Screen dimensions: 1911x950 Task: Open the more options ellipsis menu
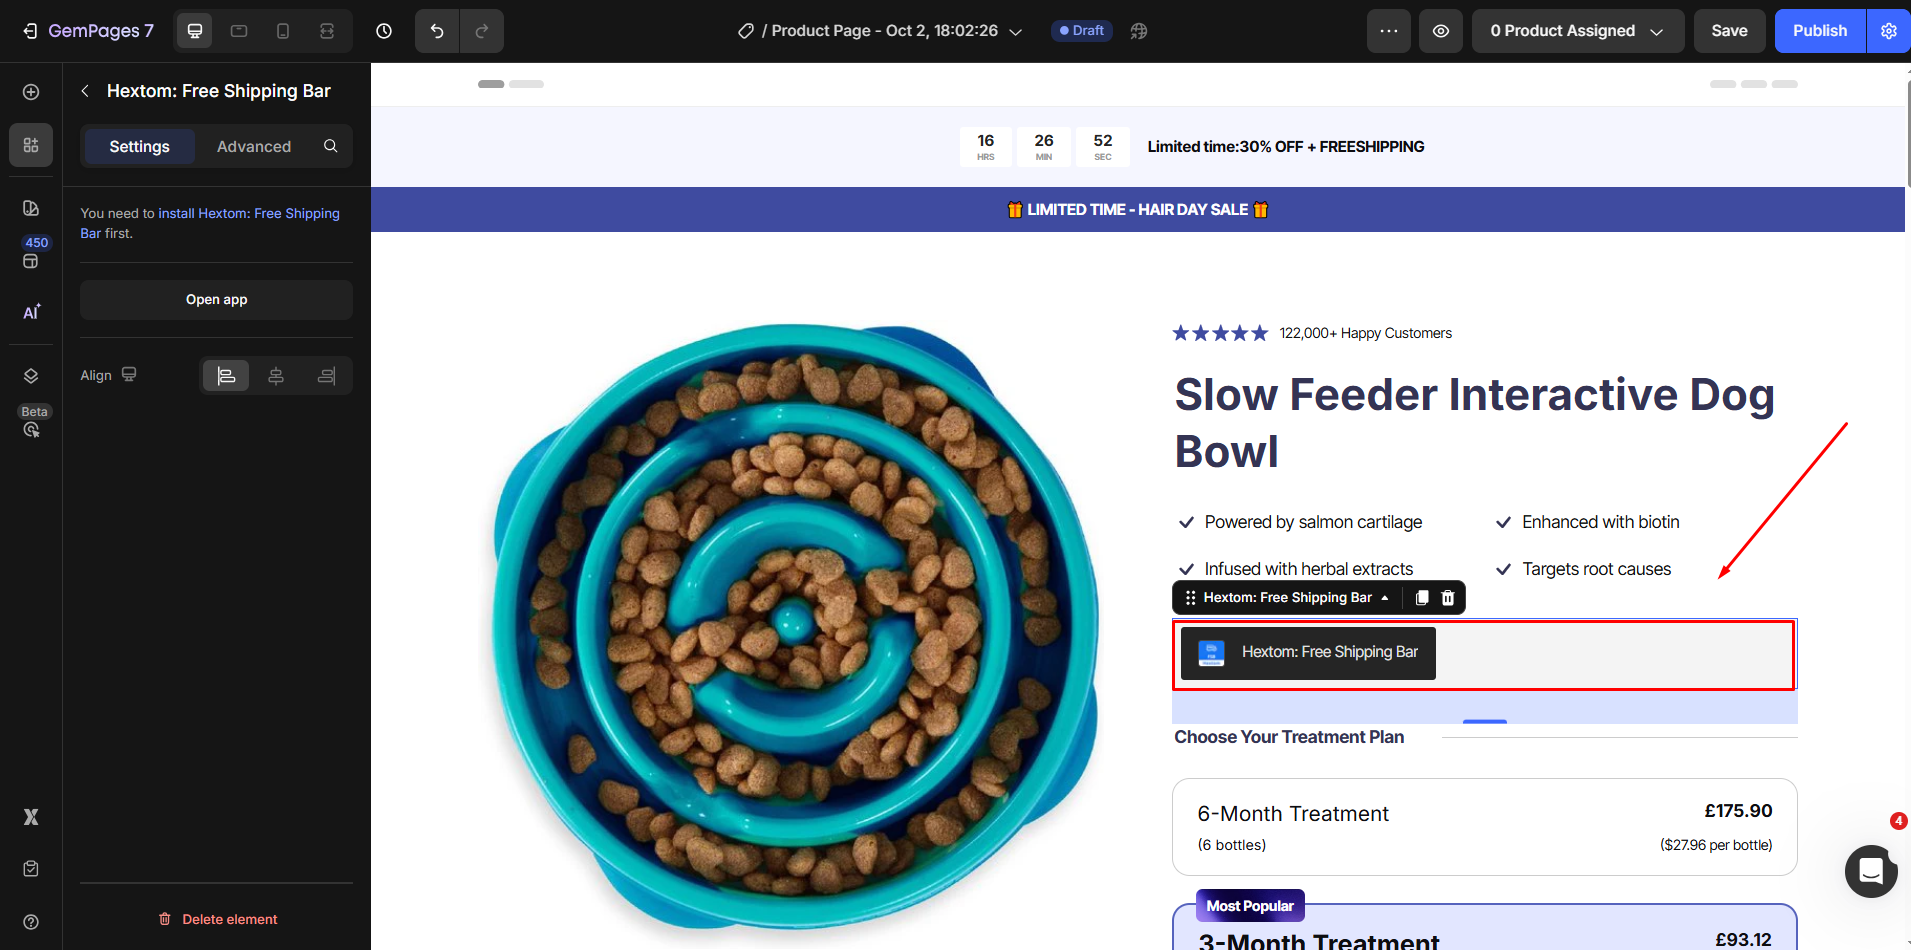pyautogui.click(x=1389, y=31)
